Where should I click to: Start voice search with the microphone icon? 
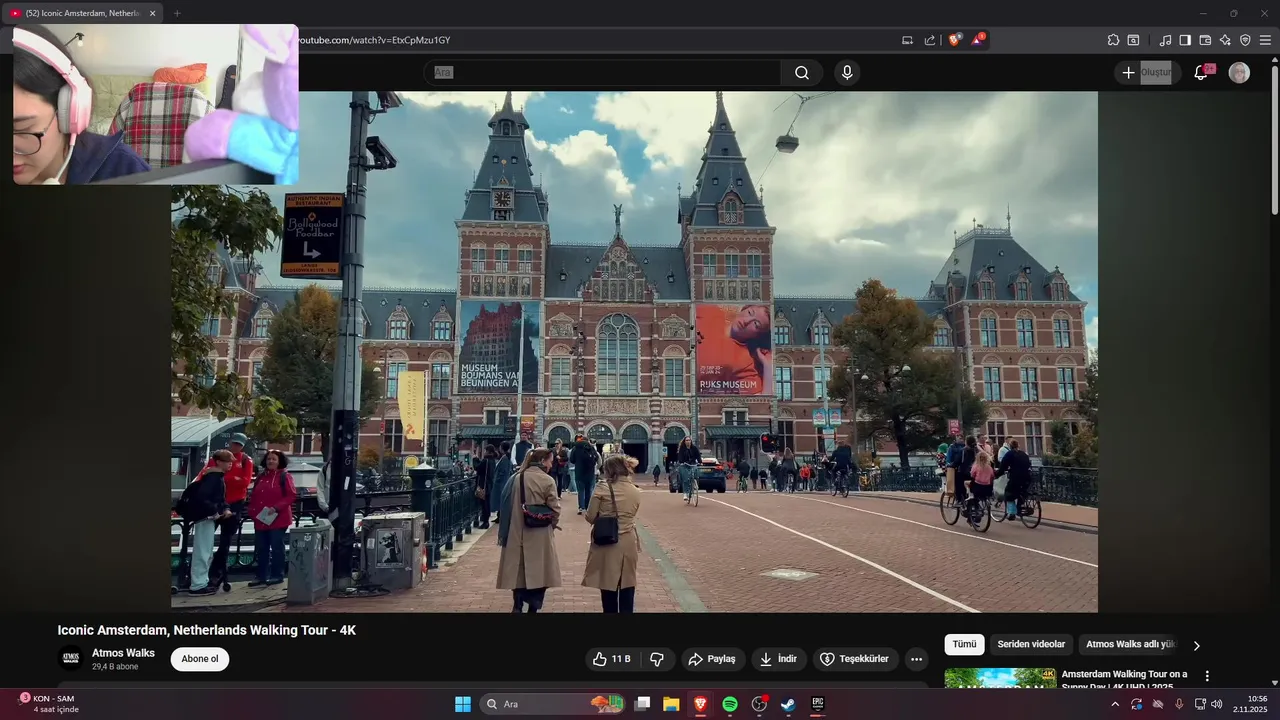(847, 73)
